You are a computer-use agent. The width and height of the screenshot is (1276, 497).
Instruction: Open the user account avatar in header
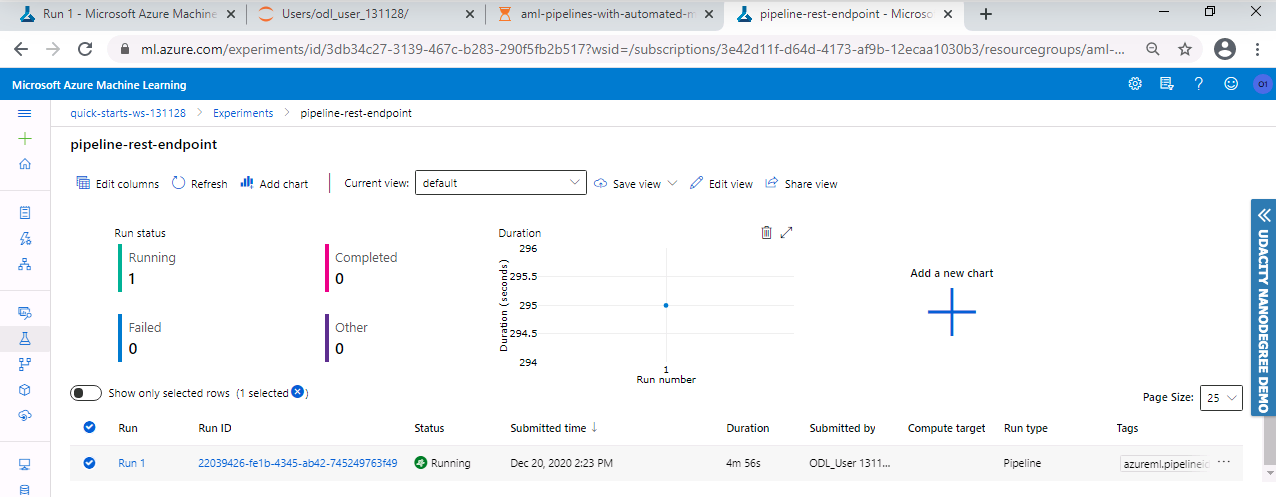(1261, 84)
